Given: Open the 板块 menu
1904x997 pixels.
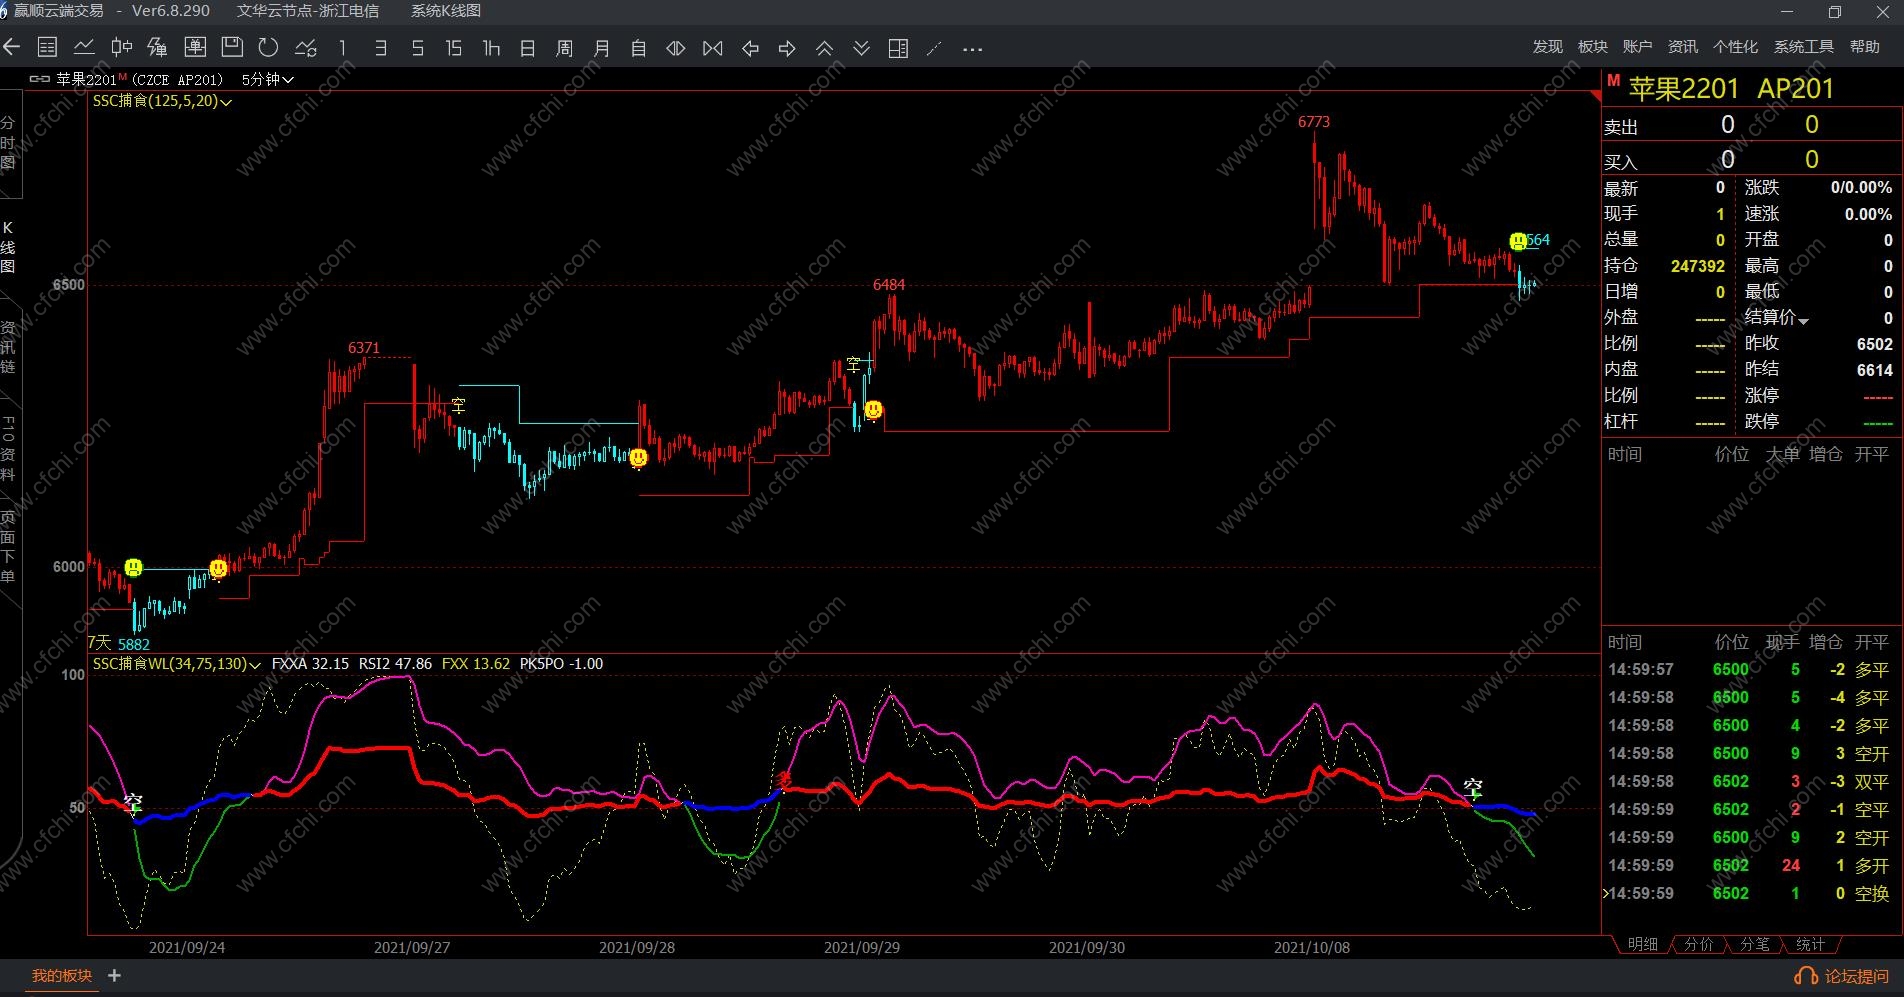Looking at the screenshot, I should coord(1592,46).
